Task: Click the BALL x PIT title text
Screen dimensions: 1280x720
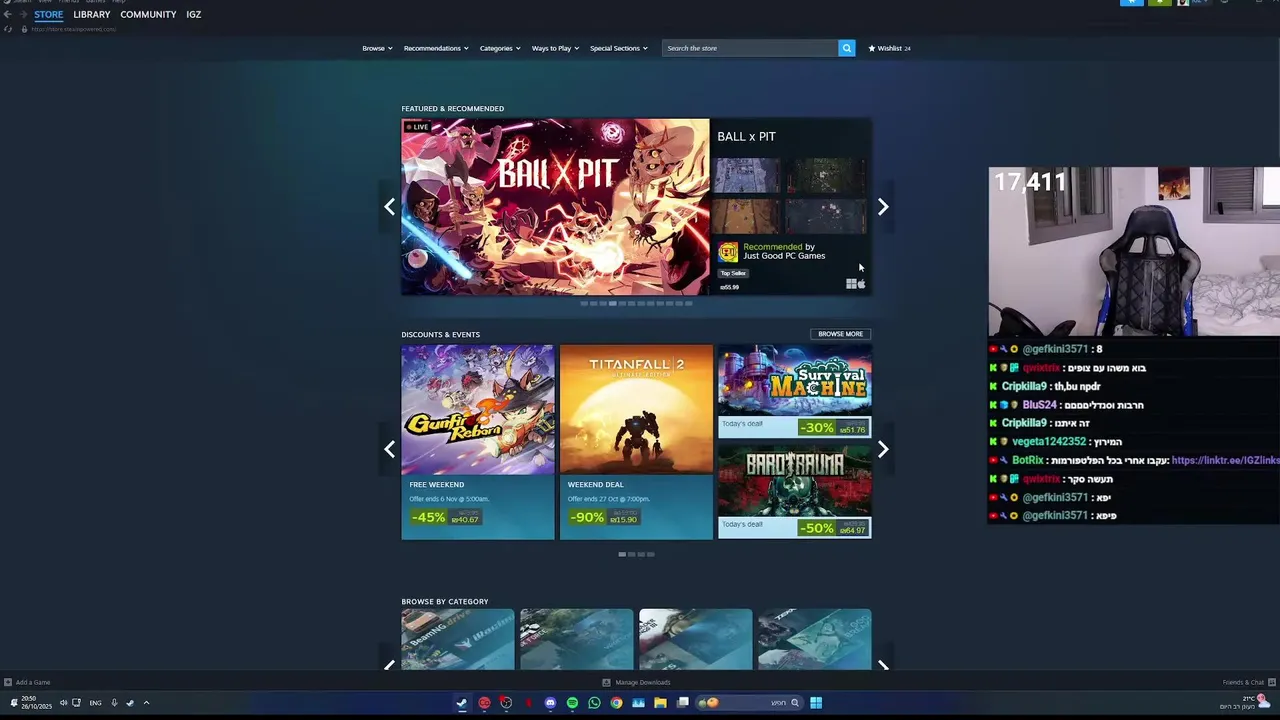Action: pyautogui.click(x=746, y=137)
